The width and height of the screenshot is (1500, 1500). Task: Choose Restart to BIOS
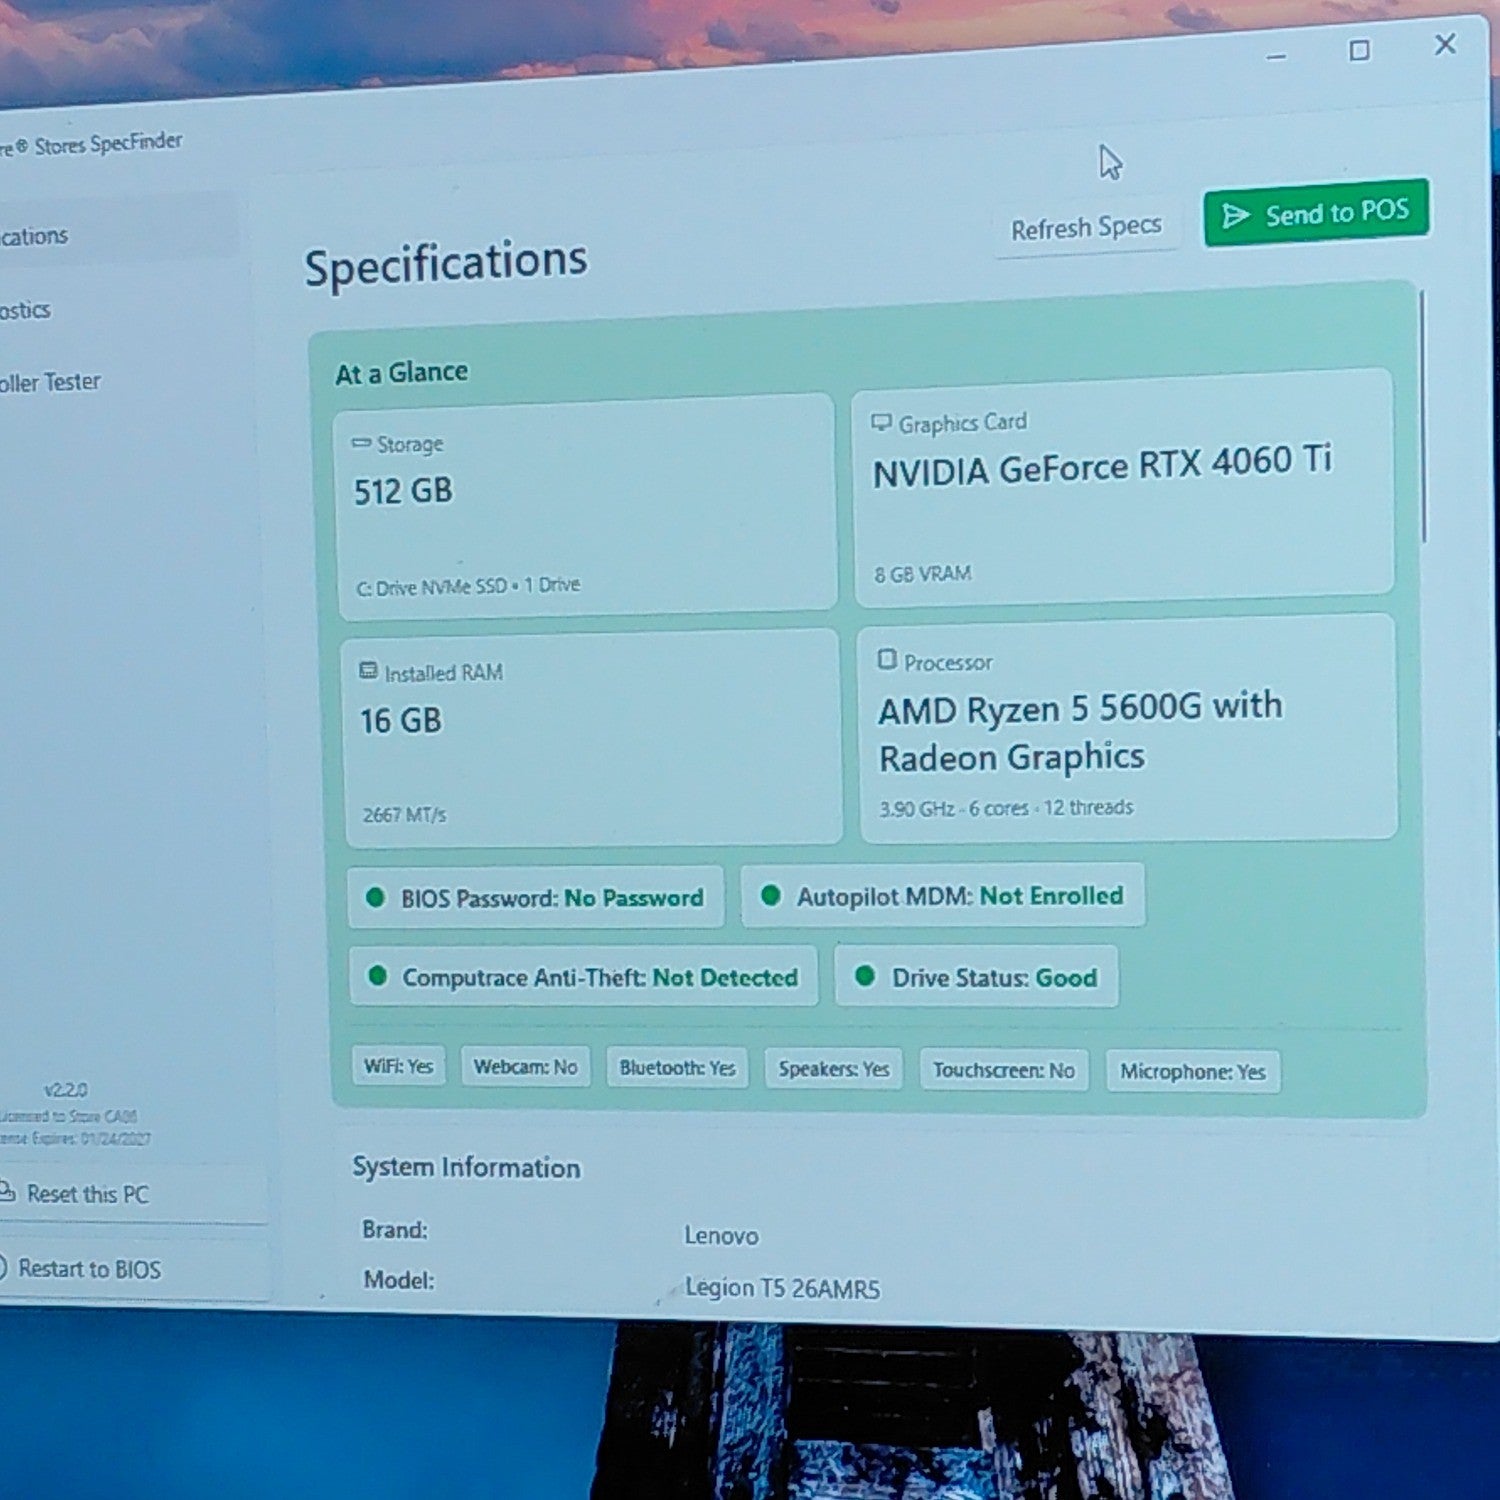pyautogui.click(x=130, y=1269)
